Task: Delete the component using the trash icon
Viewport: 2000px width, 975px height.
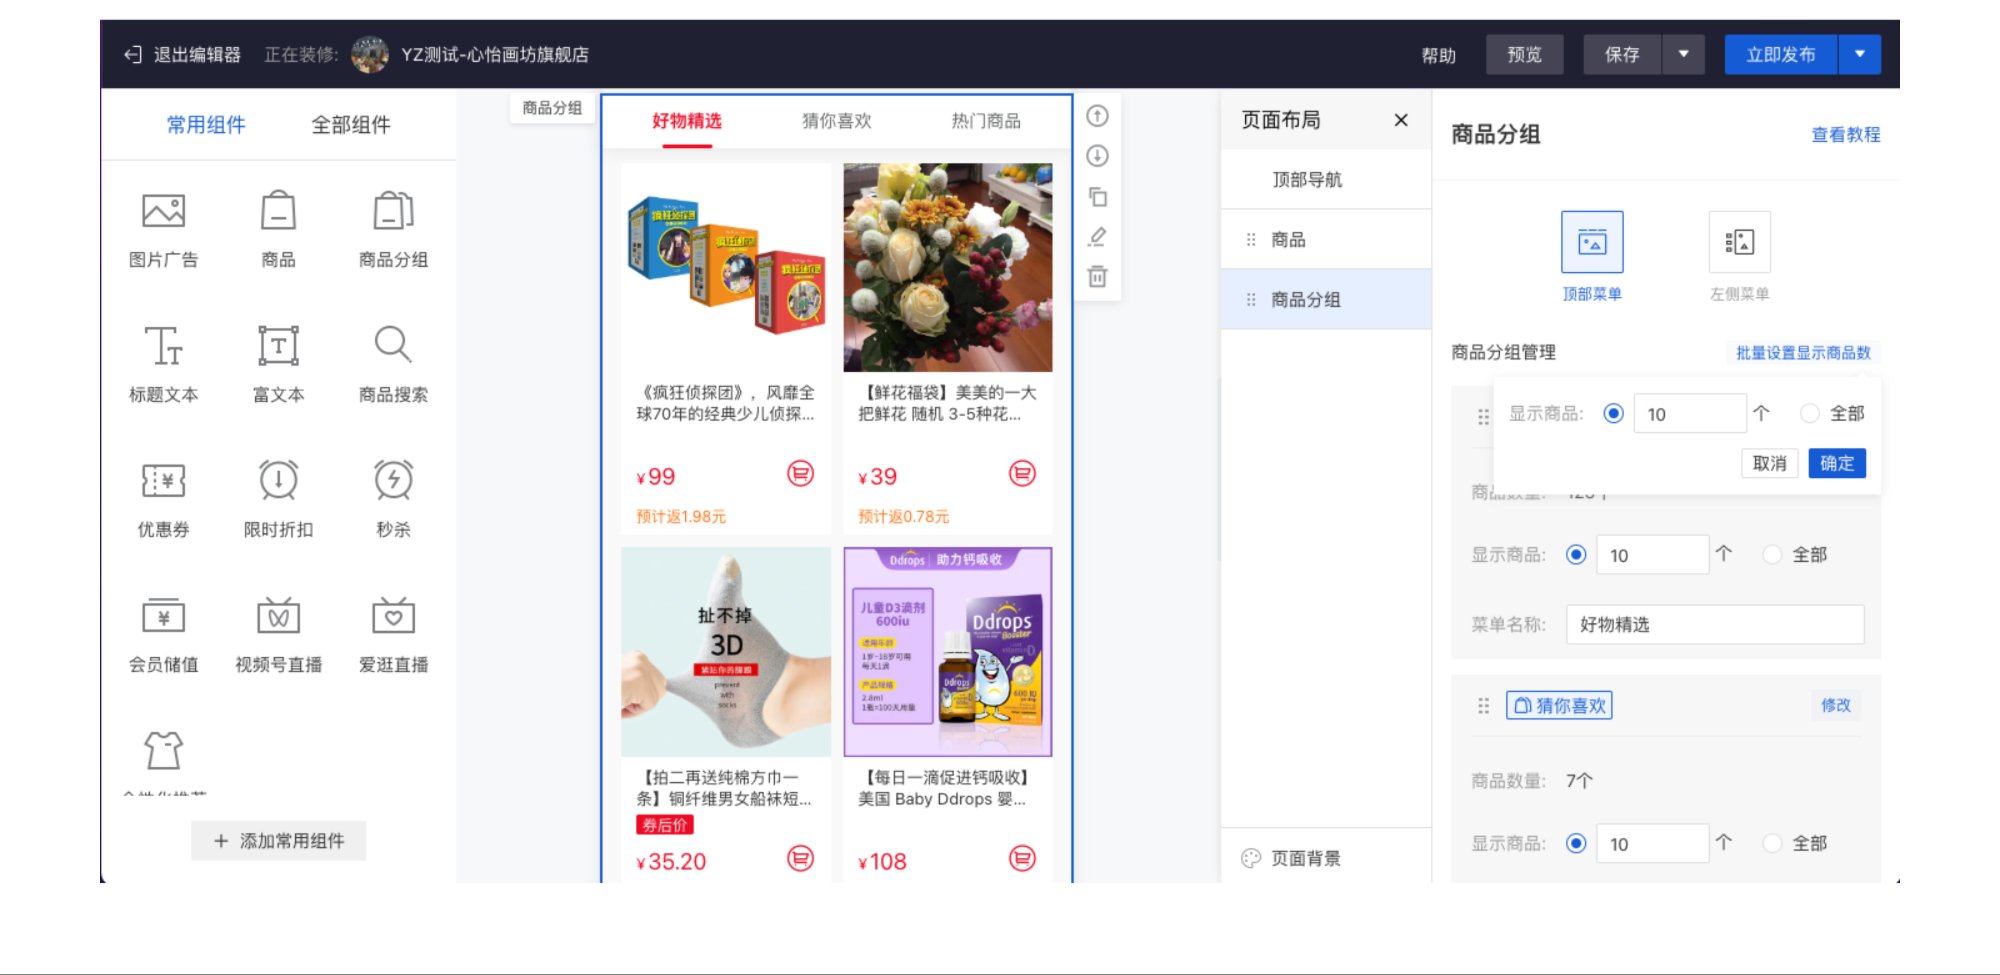Action: click(1096, 277)
